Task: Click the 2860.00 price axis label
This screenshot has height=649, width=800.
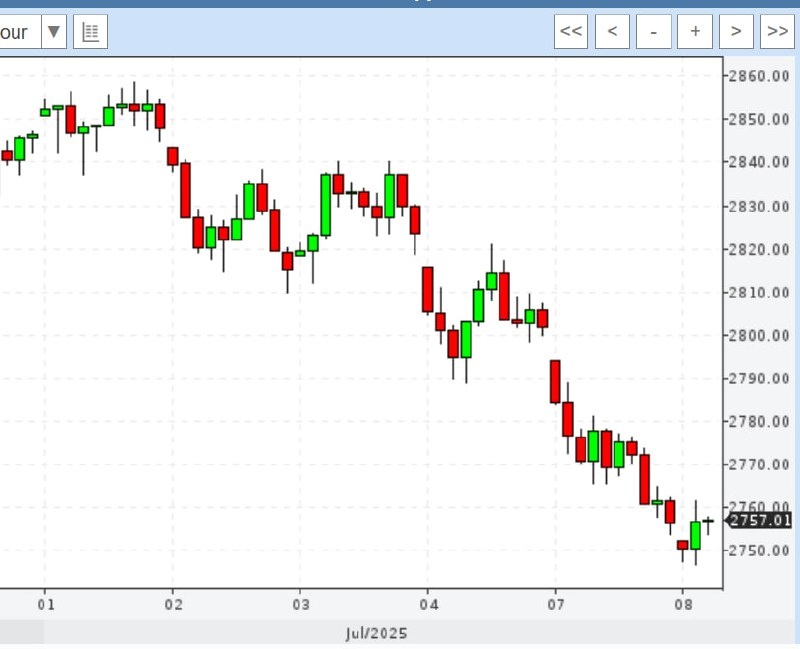Action: coord(759,76)
